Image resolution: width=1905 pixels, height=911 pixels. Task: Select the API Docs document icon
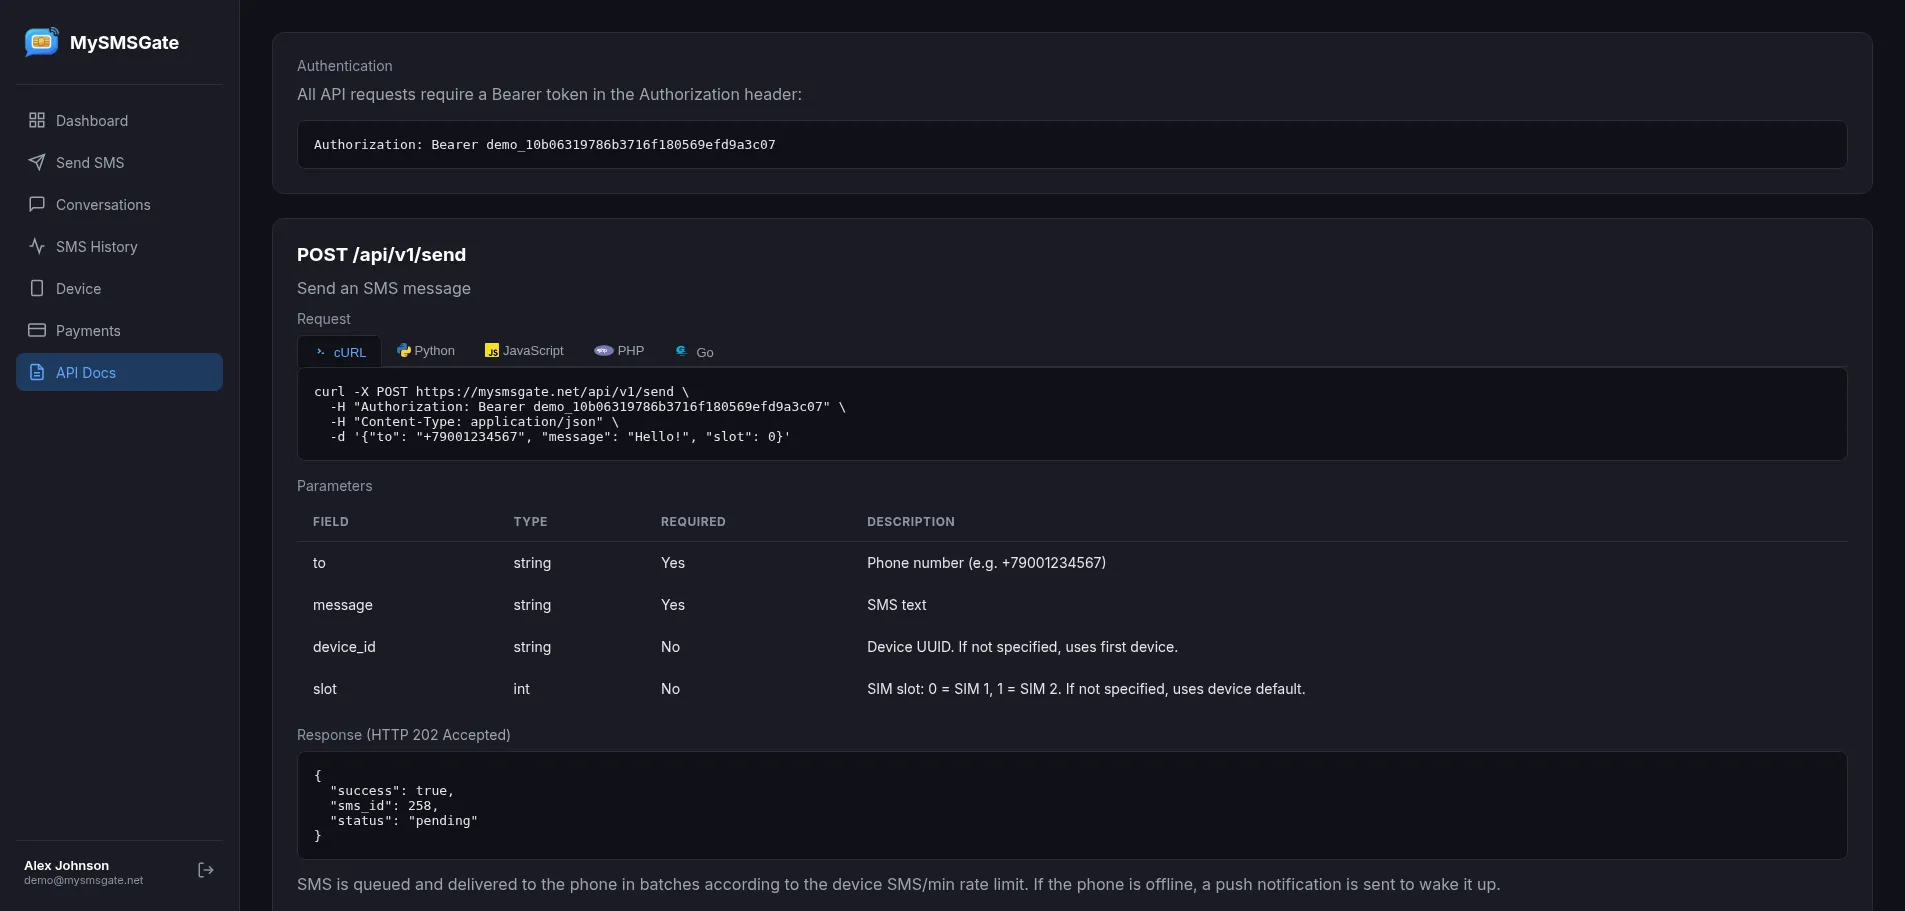[36, 372]
